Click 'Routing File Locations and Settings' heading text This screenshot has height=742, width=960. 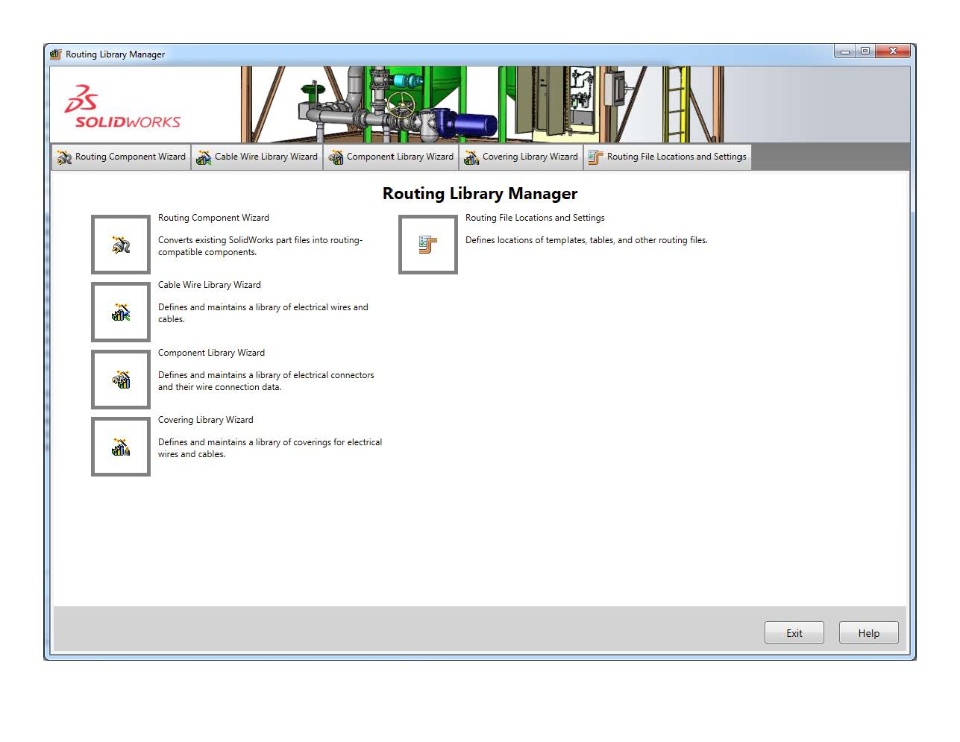pyautogui.click(x=534, y=218)
